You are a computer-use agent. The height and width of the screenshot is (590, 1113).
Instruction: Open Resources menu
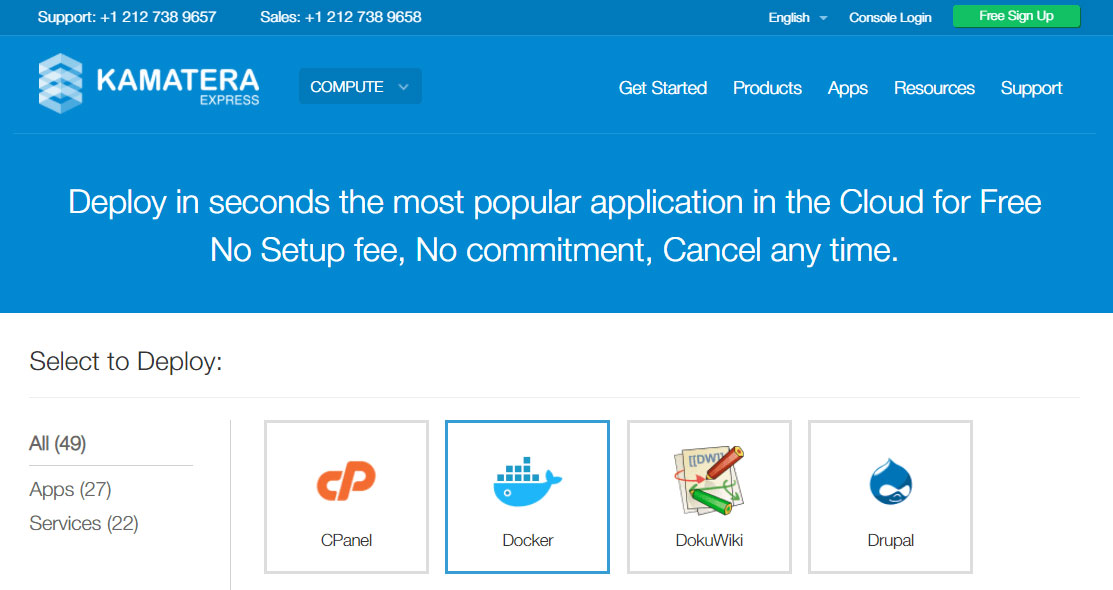[x=934, y=88]
